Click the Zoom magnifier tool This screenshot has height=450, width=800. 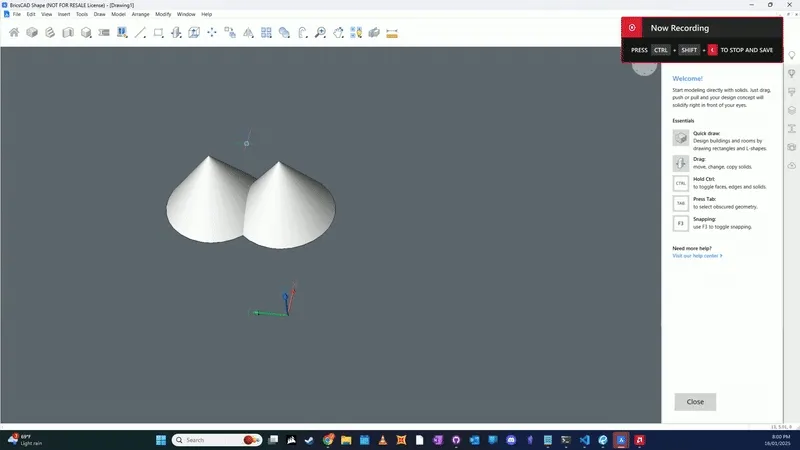point(320,33)
